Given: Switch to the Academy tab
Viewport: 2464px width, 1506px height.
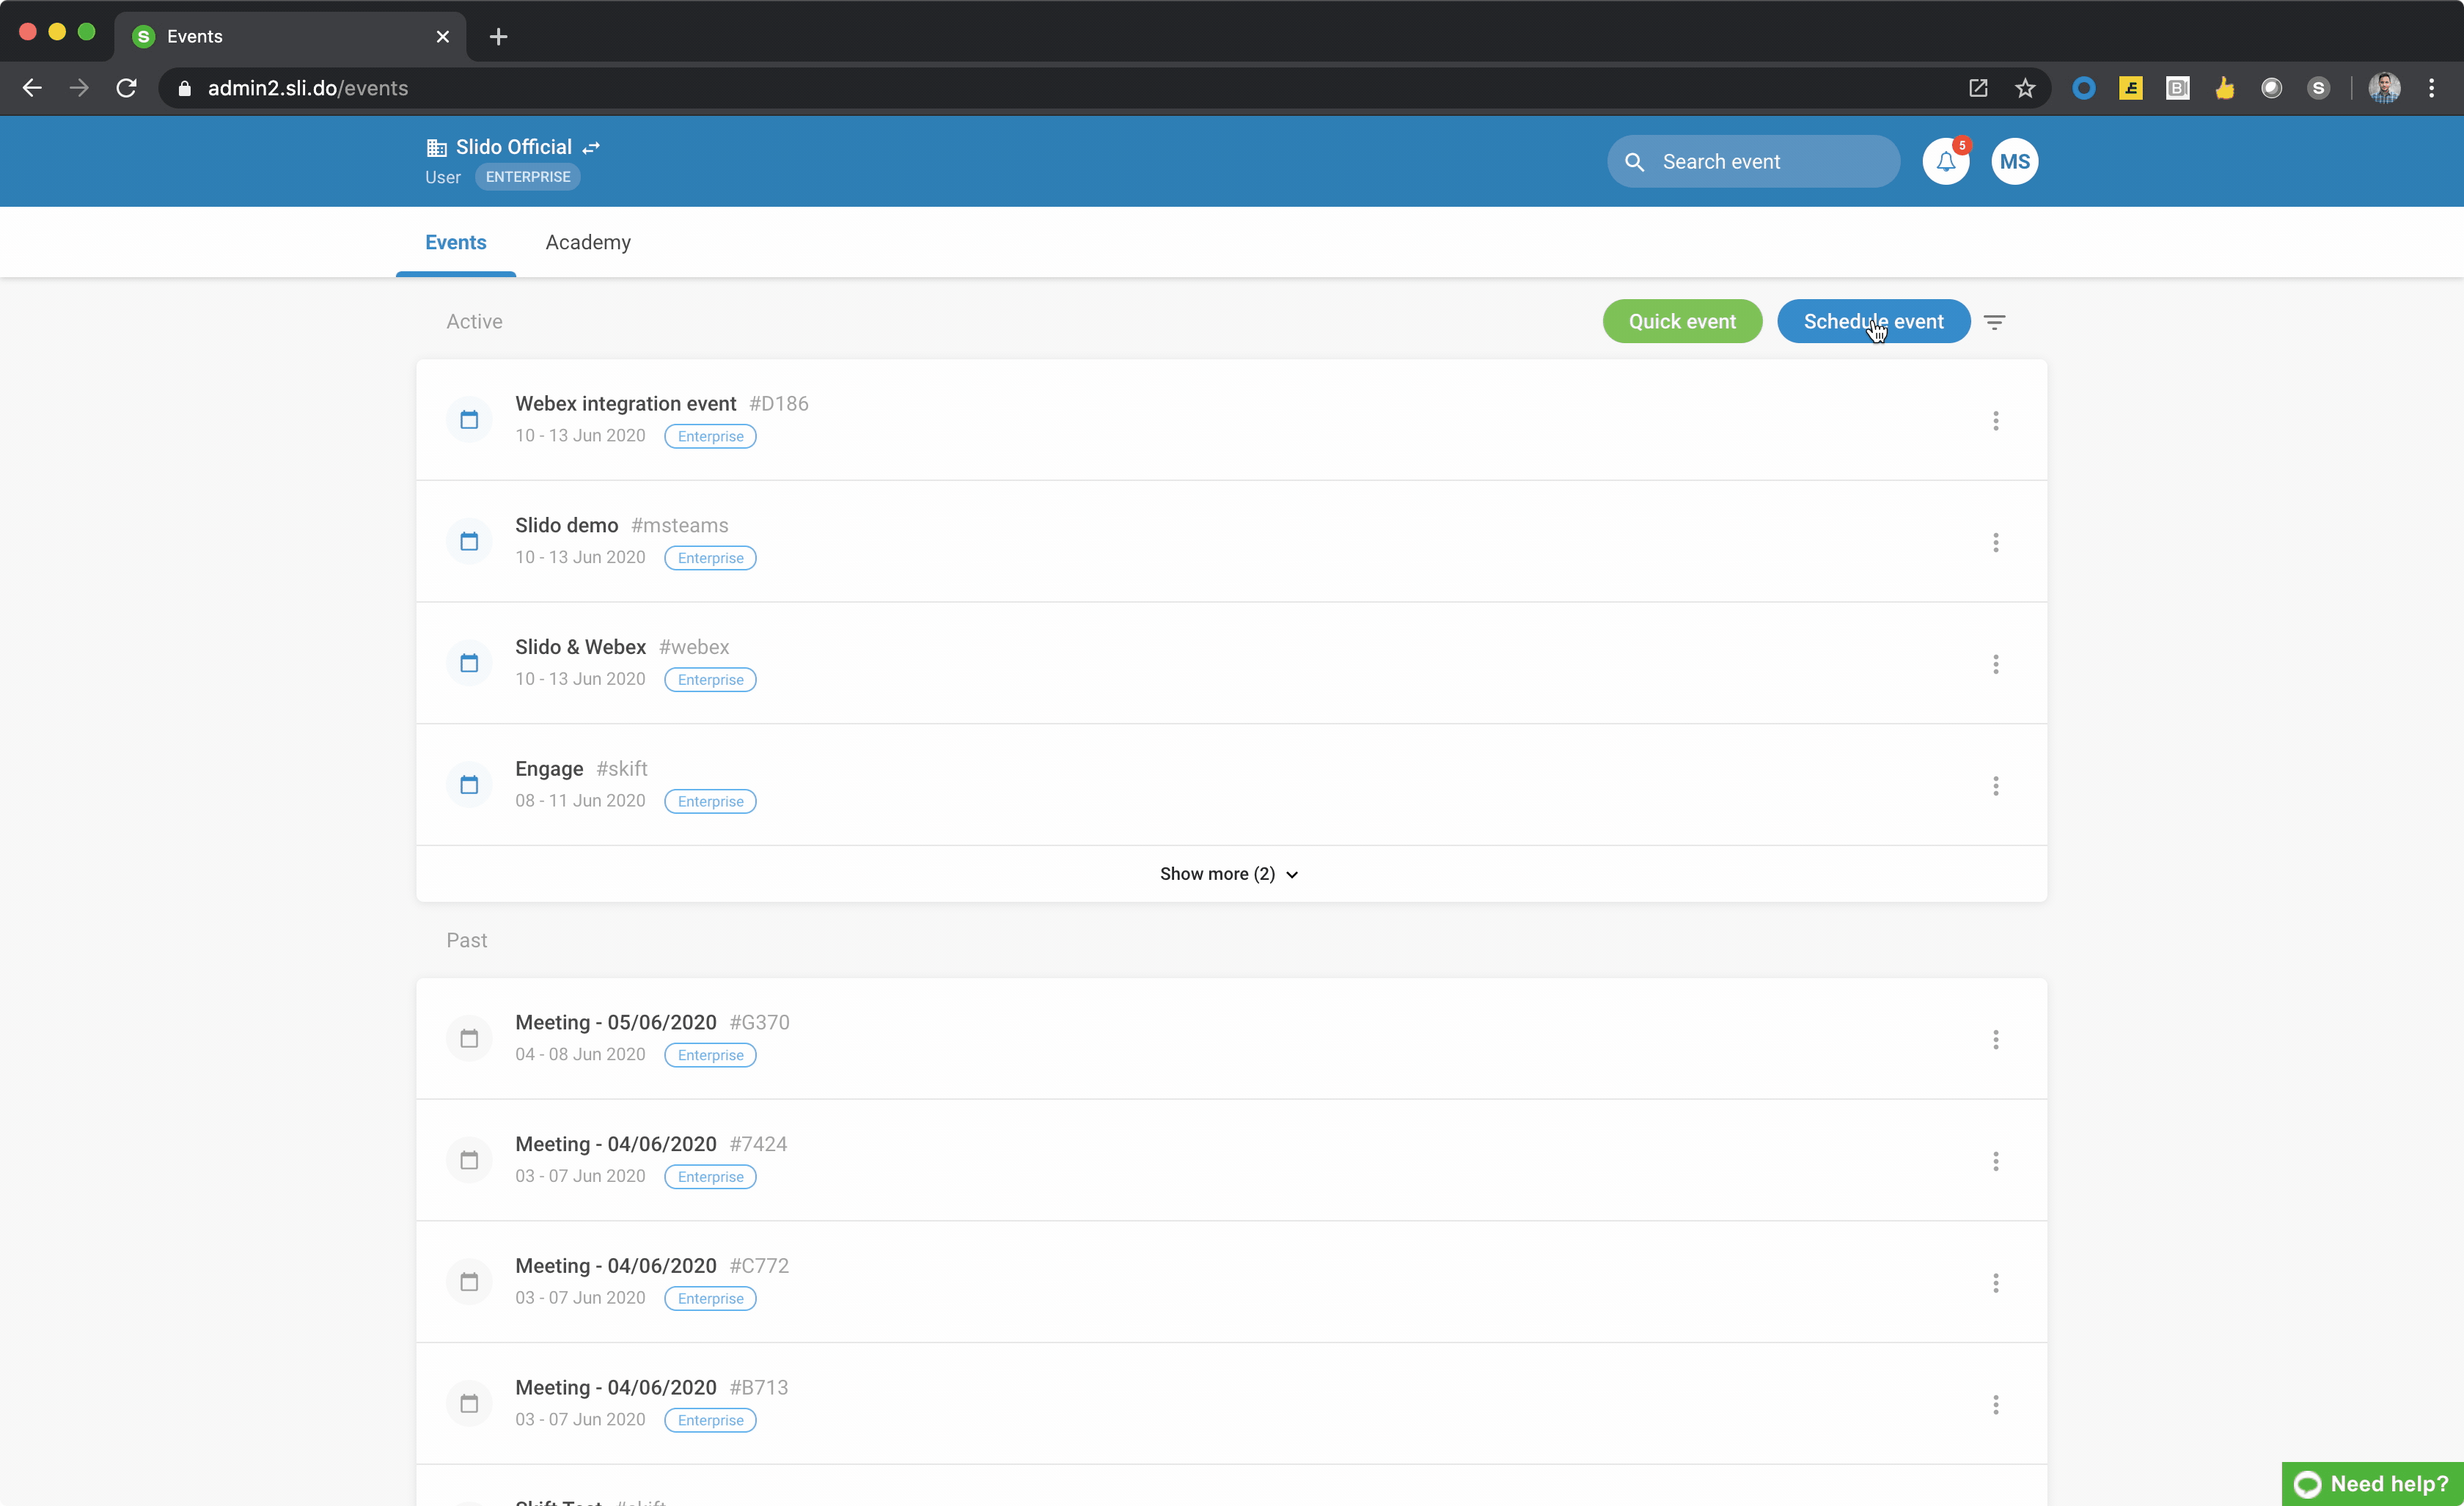Looking at the screenshot, I should click(588, 242).
